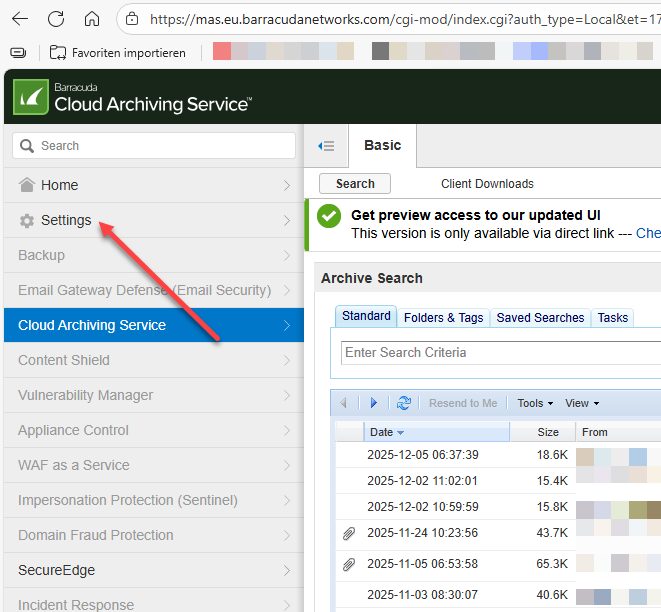Click attachment paperclip on 2025-11-24 message
The image size is (661, 612).
[x=349, y=534]
